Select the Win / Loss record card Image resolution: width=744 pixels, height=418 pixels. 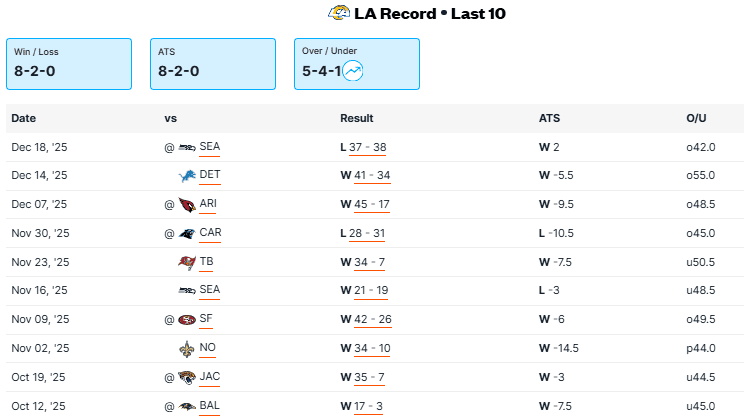click(69, 64)
